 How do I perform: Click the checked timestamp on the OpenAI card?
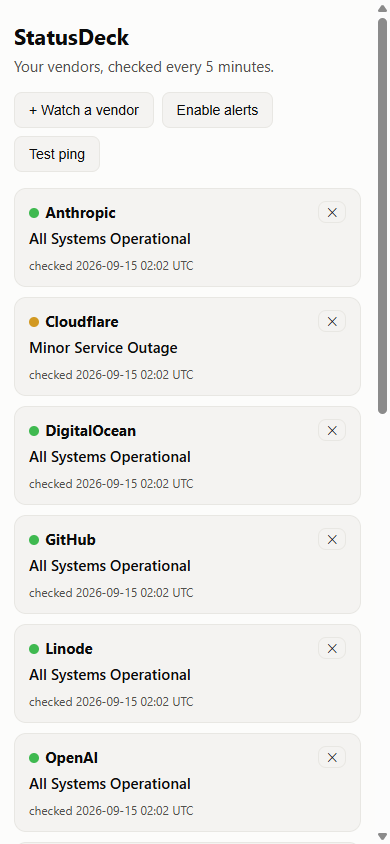pos(111,811)
